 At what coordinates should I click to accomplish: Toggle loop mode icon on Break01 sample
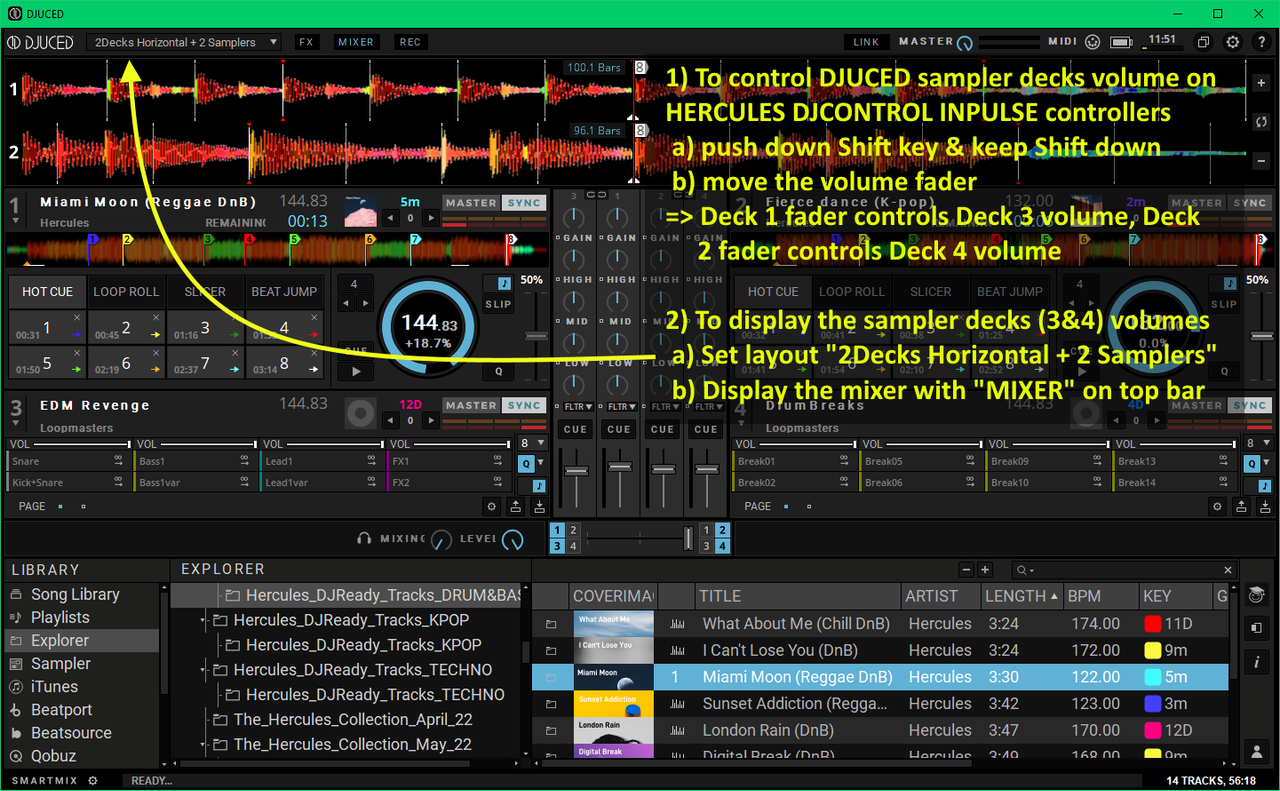point(845,462)
